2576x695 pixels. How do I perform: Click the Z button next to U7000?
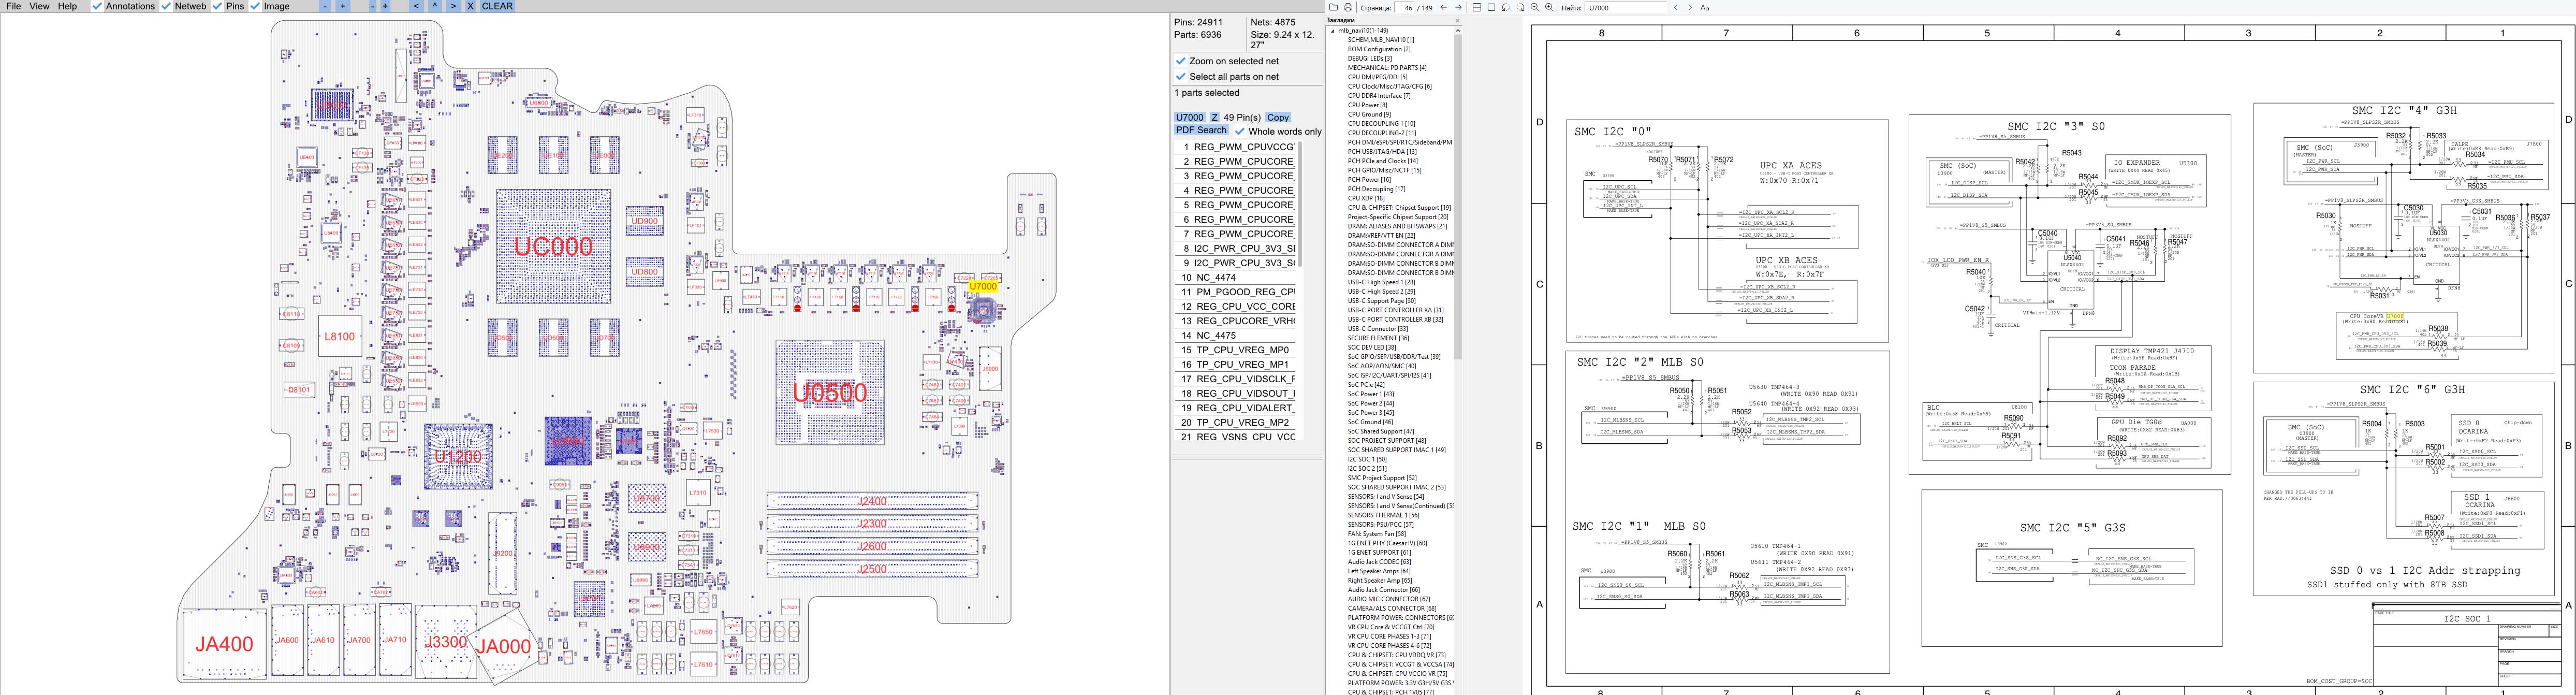coord(1215,117)
